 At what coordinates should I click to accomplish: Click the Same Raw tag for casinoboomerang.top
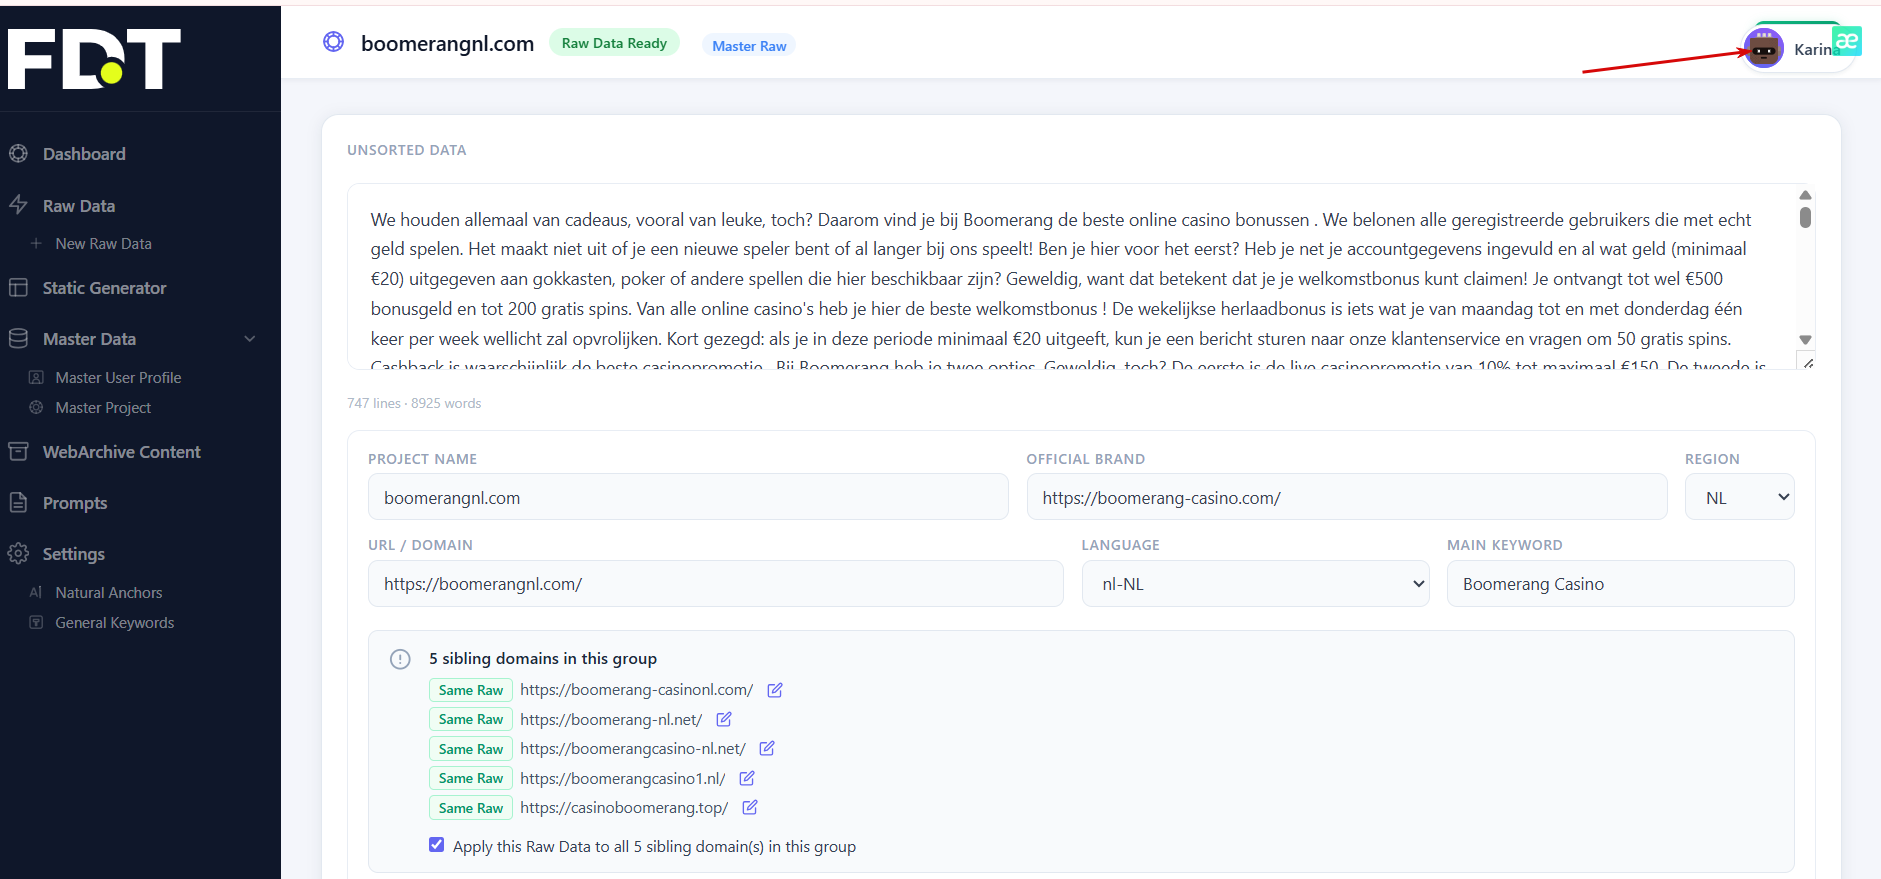tap(471, 807)
